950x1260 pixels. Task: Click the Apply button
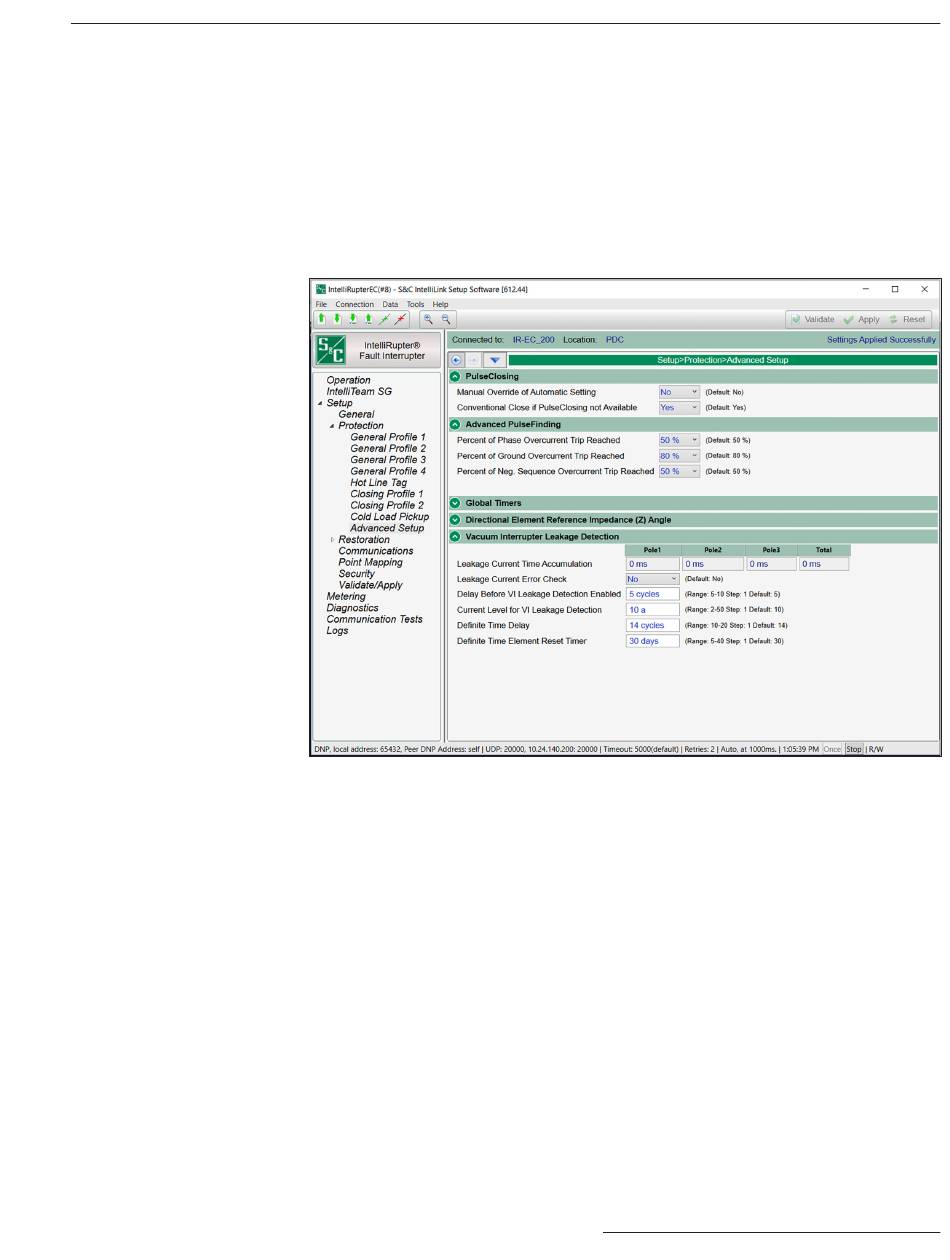tap(862, 319)
